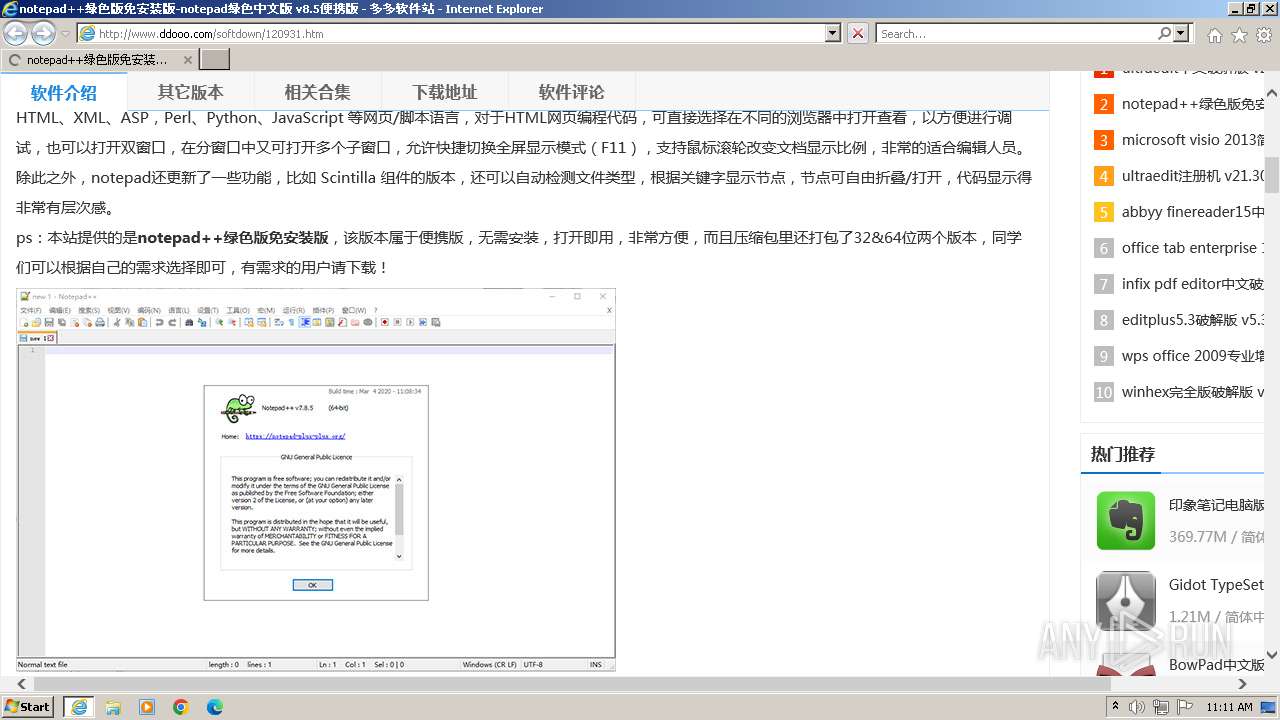Minimize the Internet Explorer window
This screenshot has width=1280, height=720.
1233,9
